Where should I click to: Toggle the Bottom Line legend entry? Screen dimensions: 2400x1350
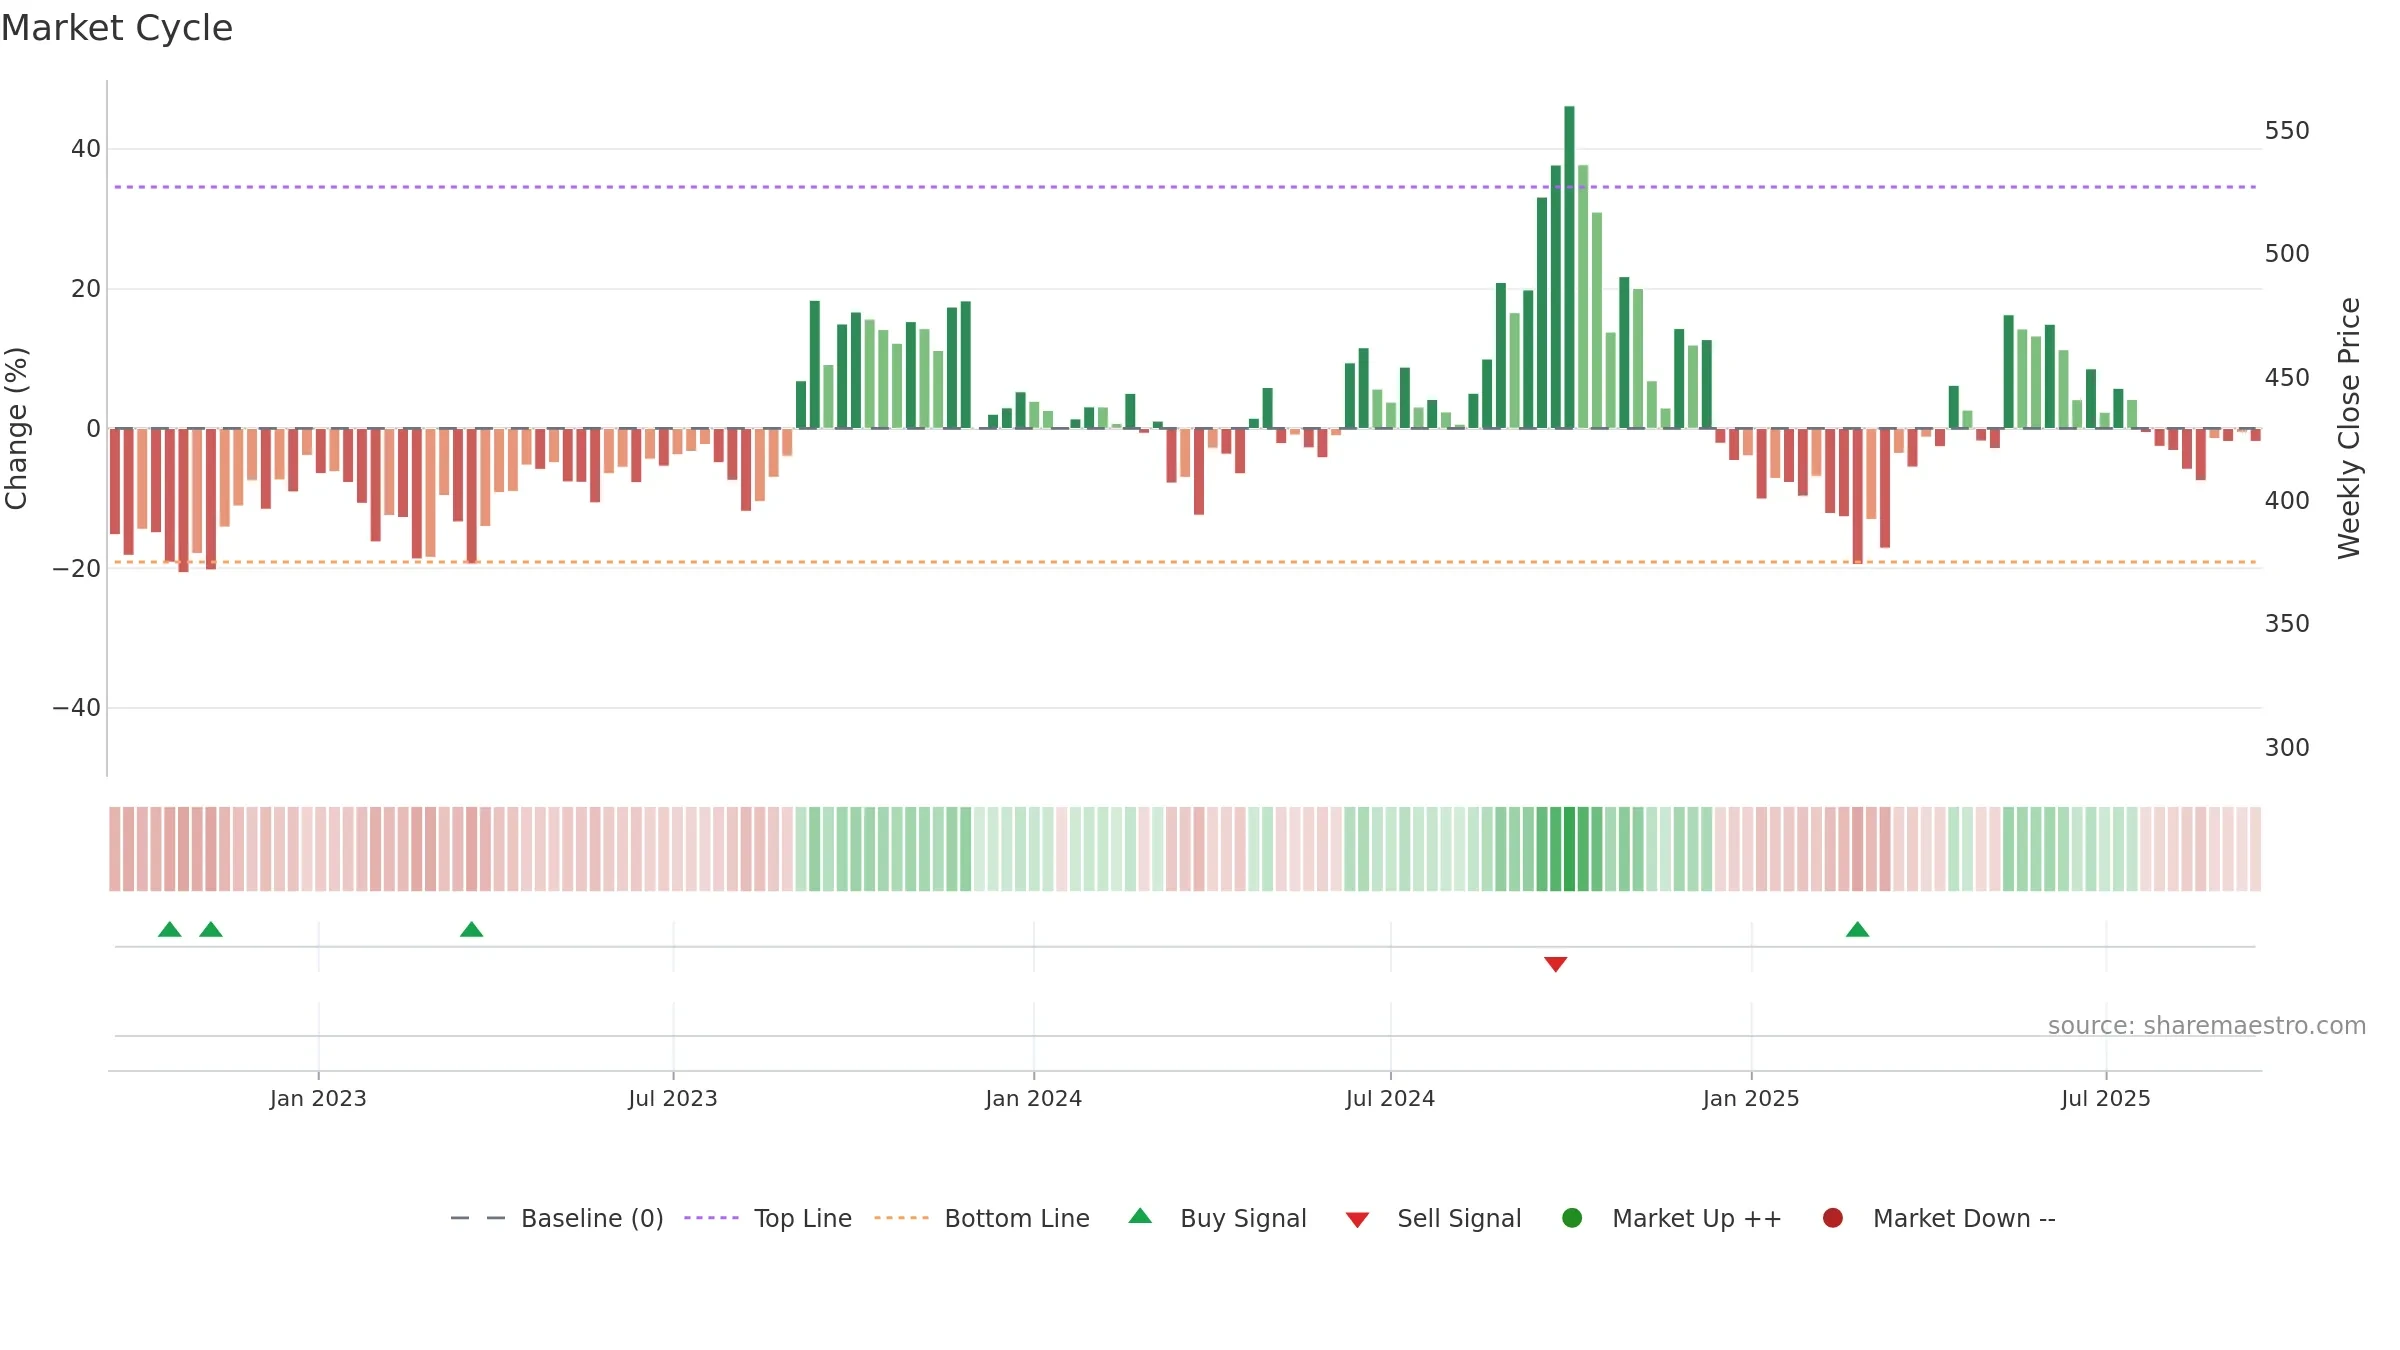pyautogui.click(x=982, y=1218)
